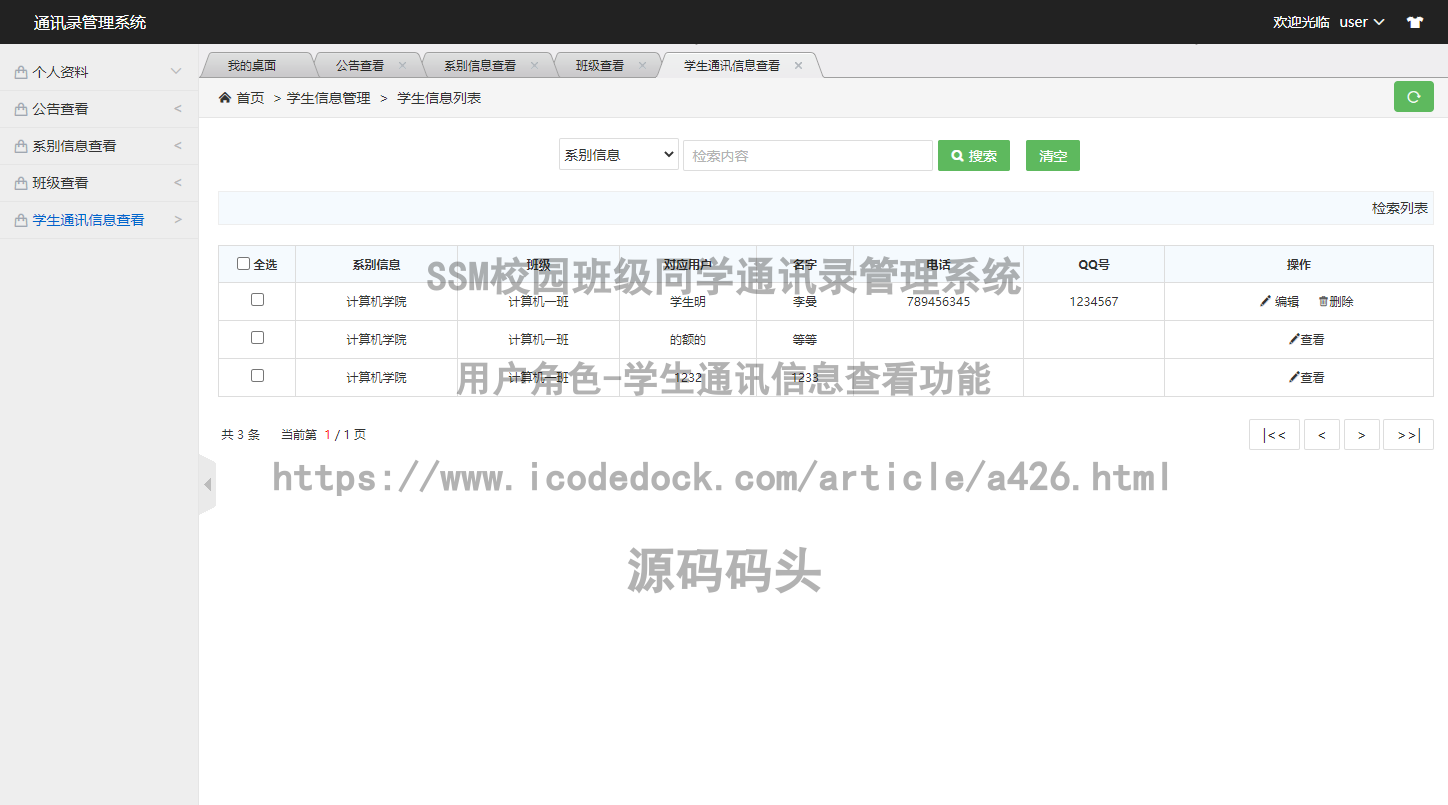Click the green refresh icon above the list

(x=1414, y=96)
